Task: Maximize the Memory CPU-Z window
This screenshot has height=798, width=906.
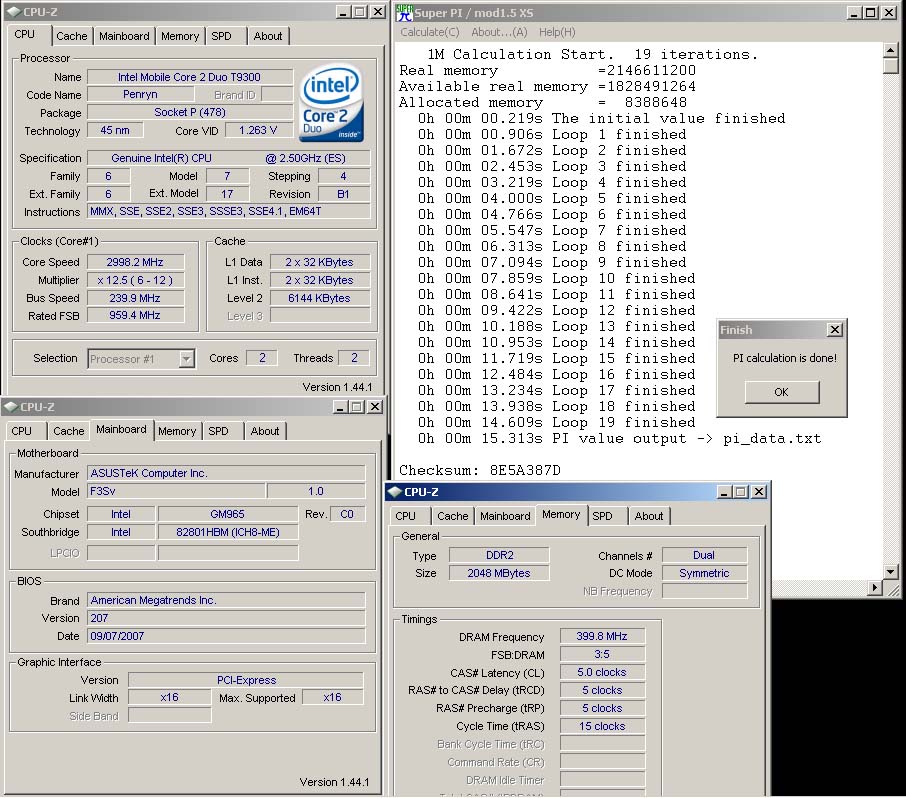Action: (x=741, y=492)
